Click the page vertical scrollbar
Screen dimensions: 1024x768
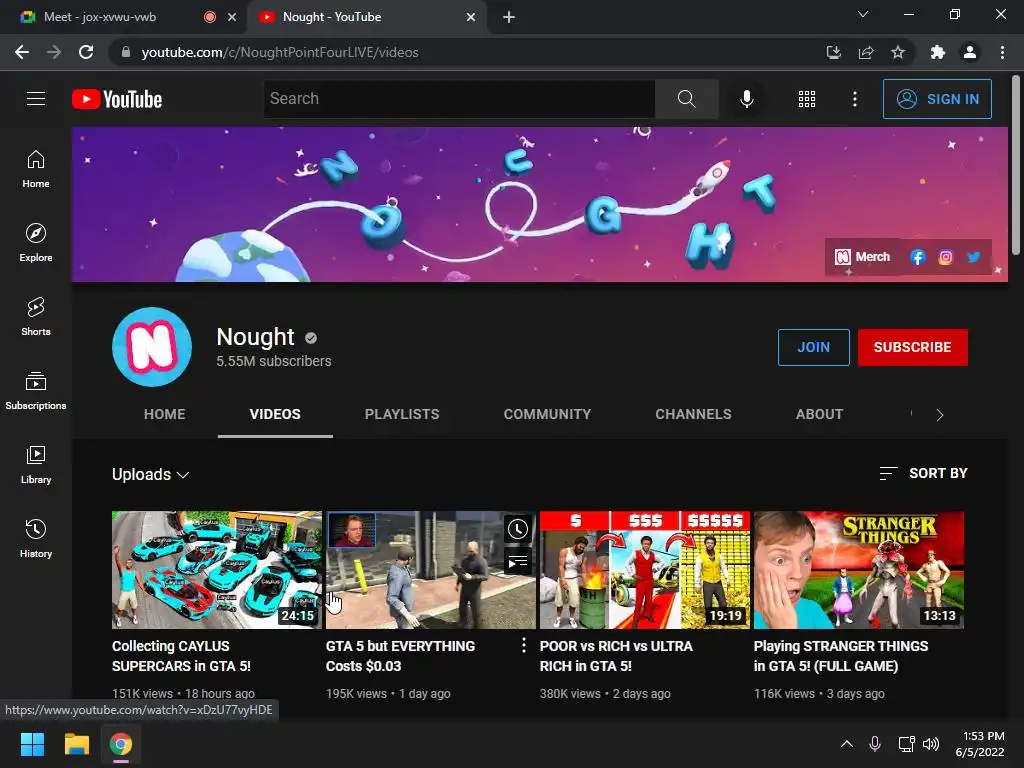pos(1016,164)
